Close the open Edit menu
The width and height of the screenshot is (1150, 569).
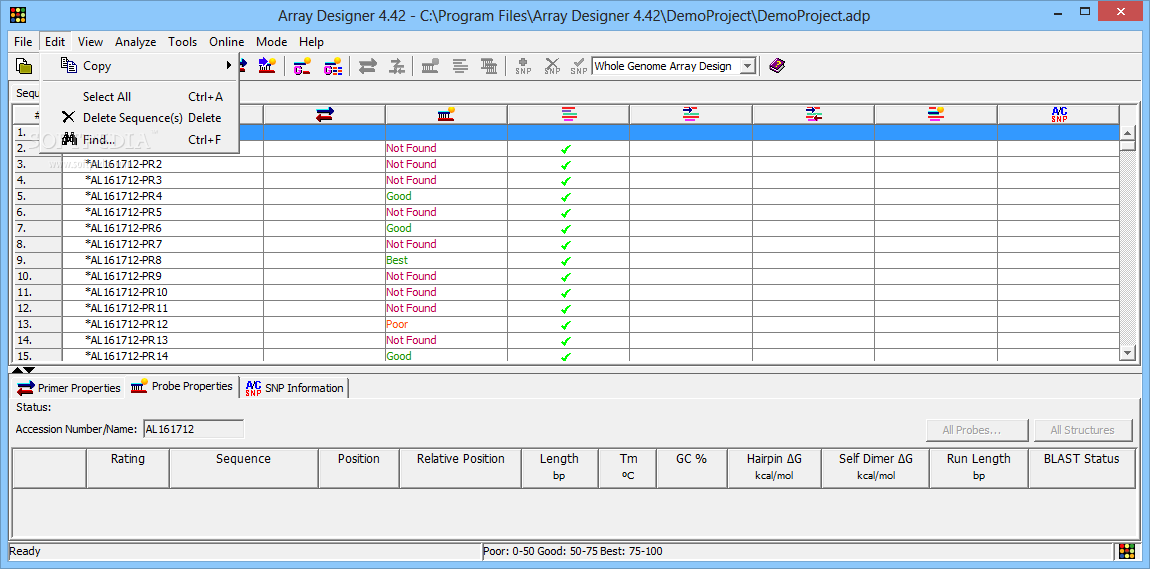click(x=55, y=42)
